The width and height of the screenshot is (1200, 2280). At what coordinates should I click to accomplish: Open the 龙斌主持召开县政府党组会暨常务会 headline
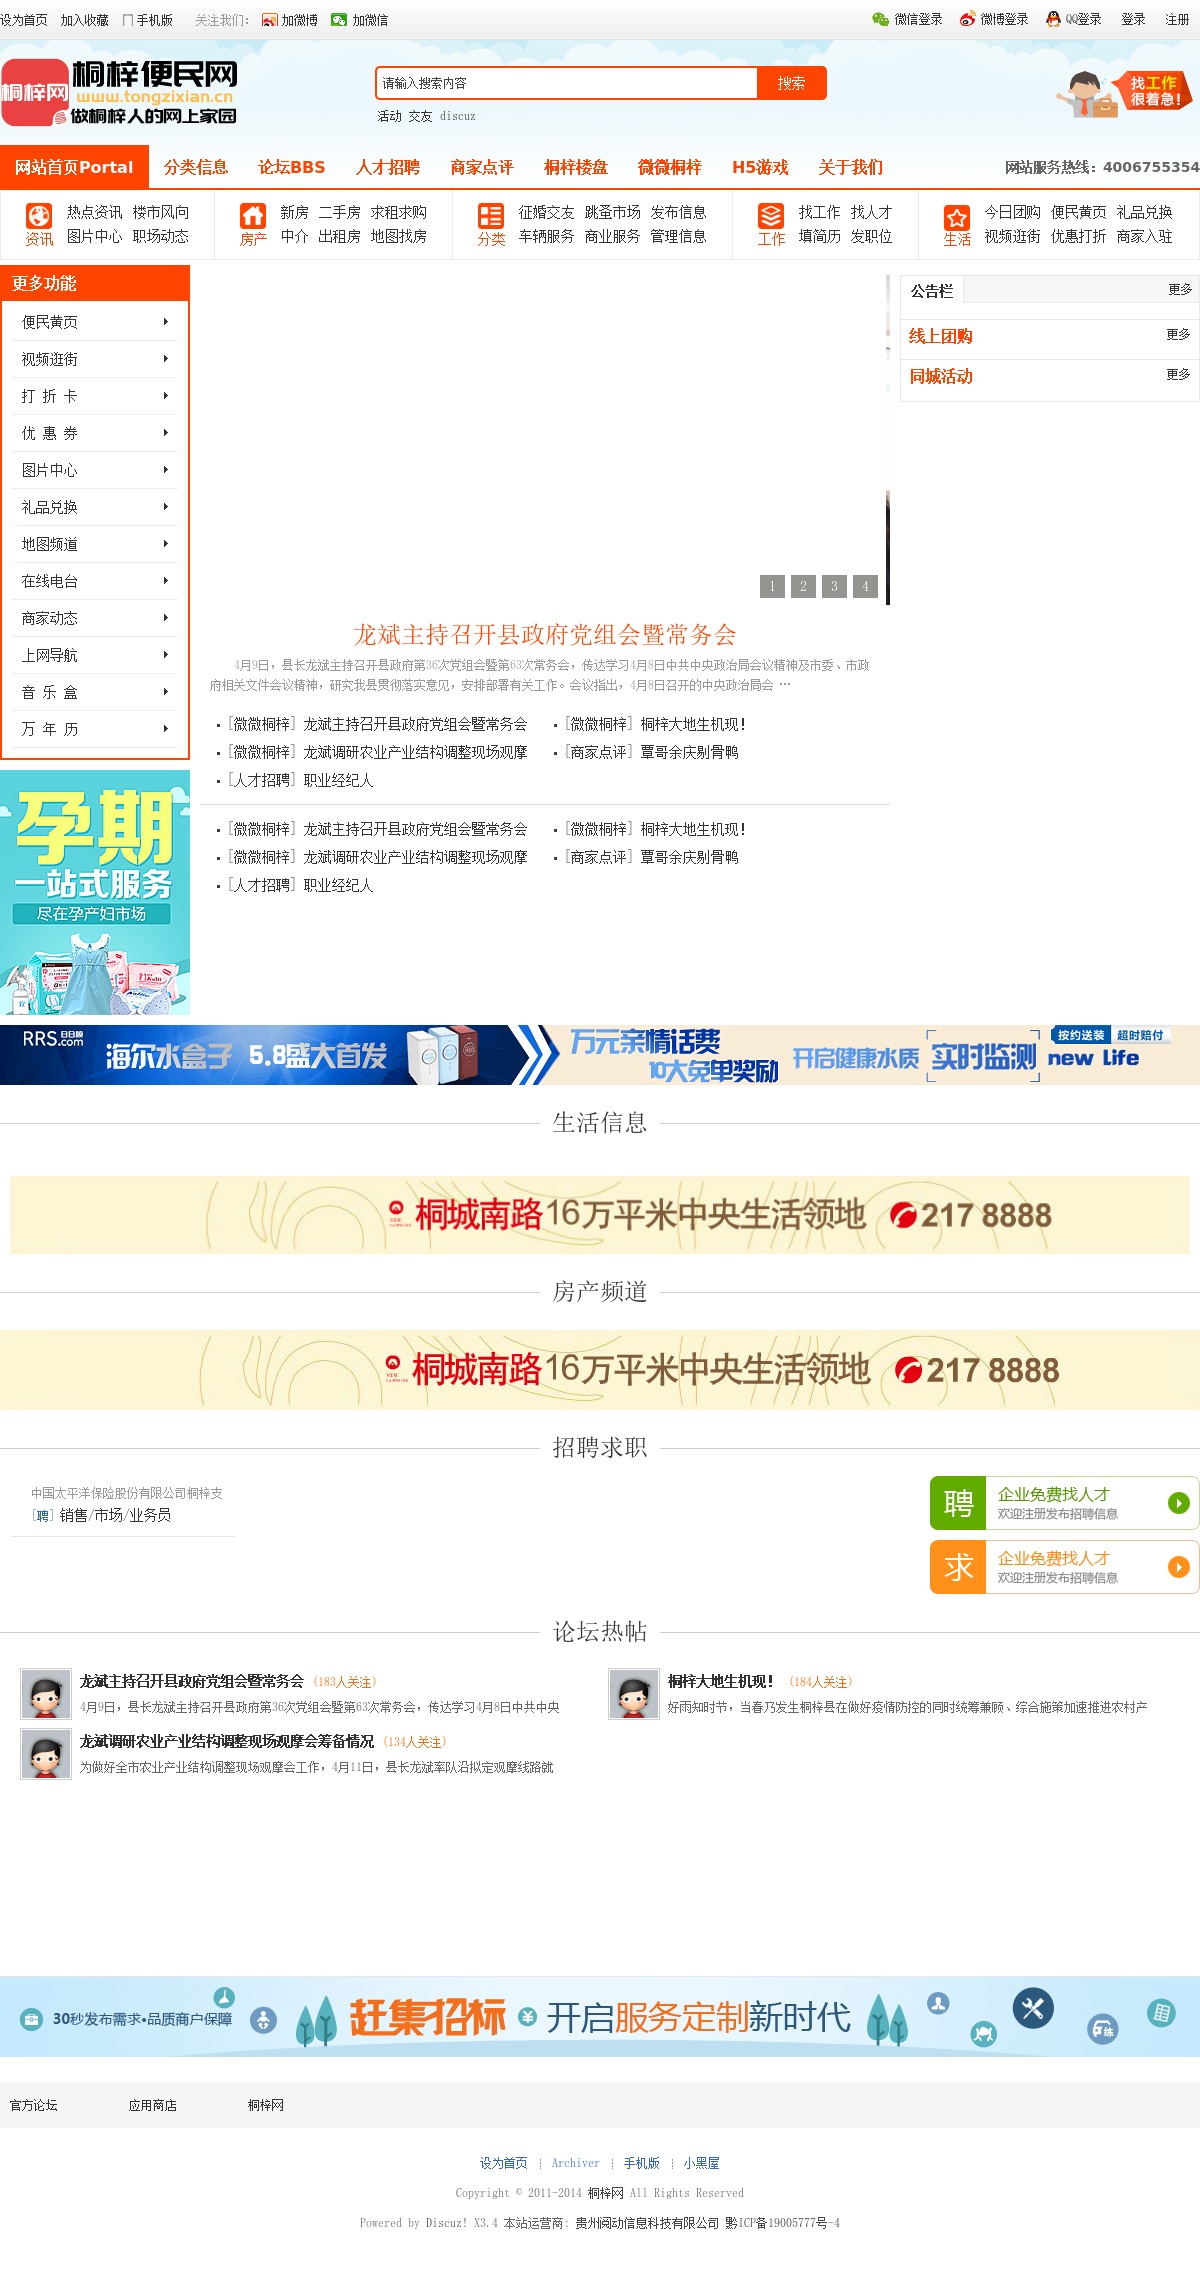pyautogui.click(x=544, y=635)
